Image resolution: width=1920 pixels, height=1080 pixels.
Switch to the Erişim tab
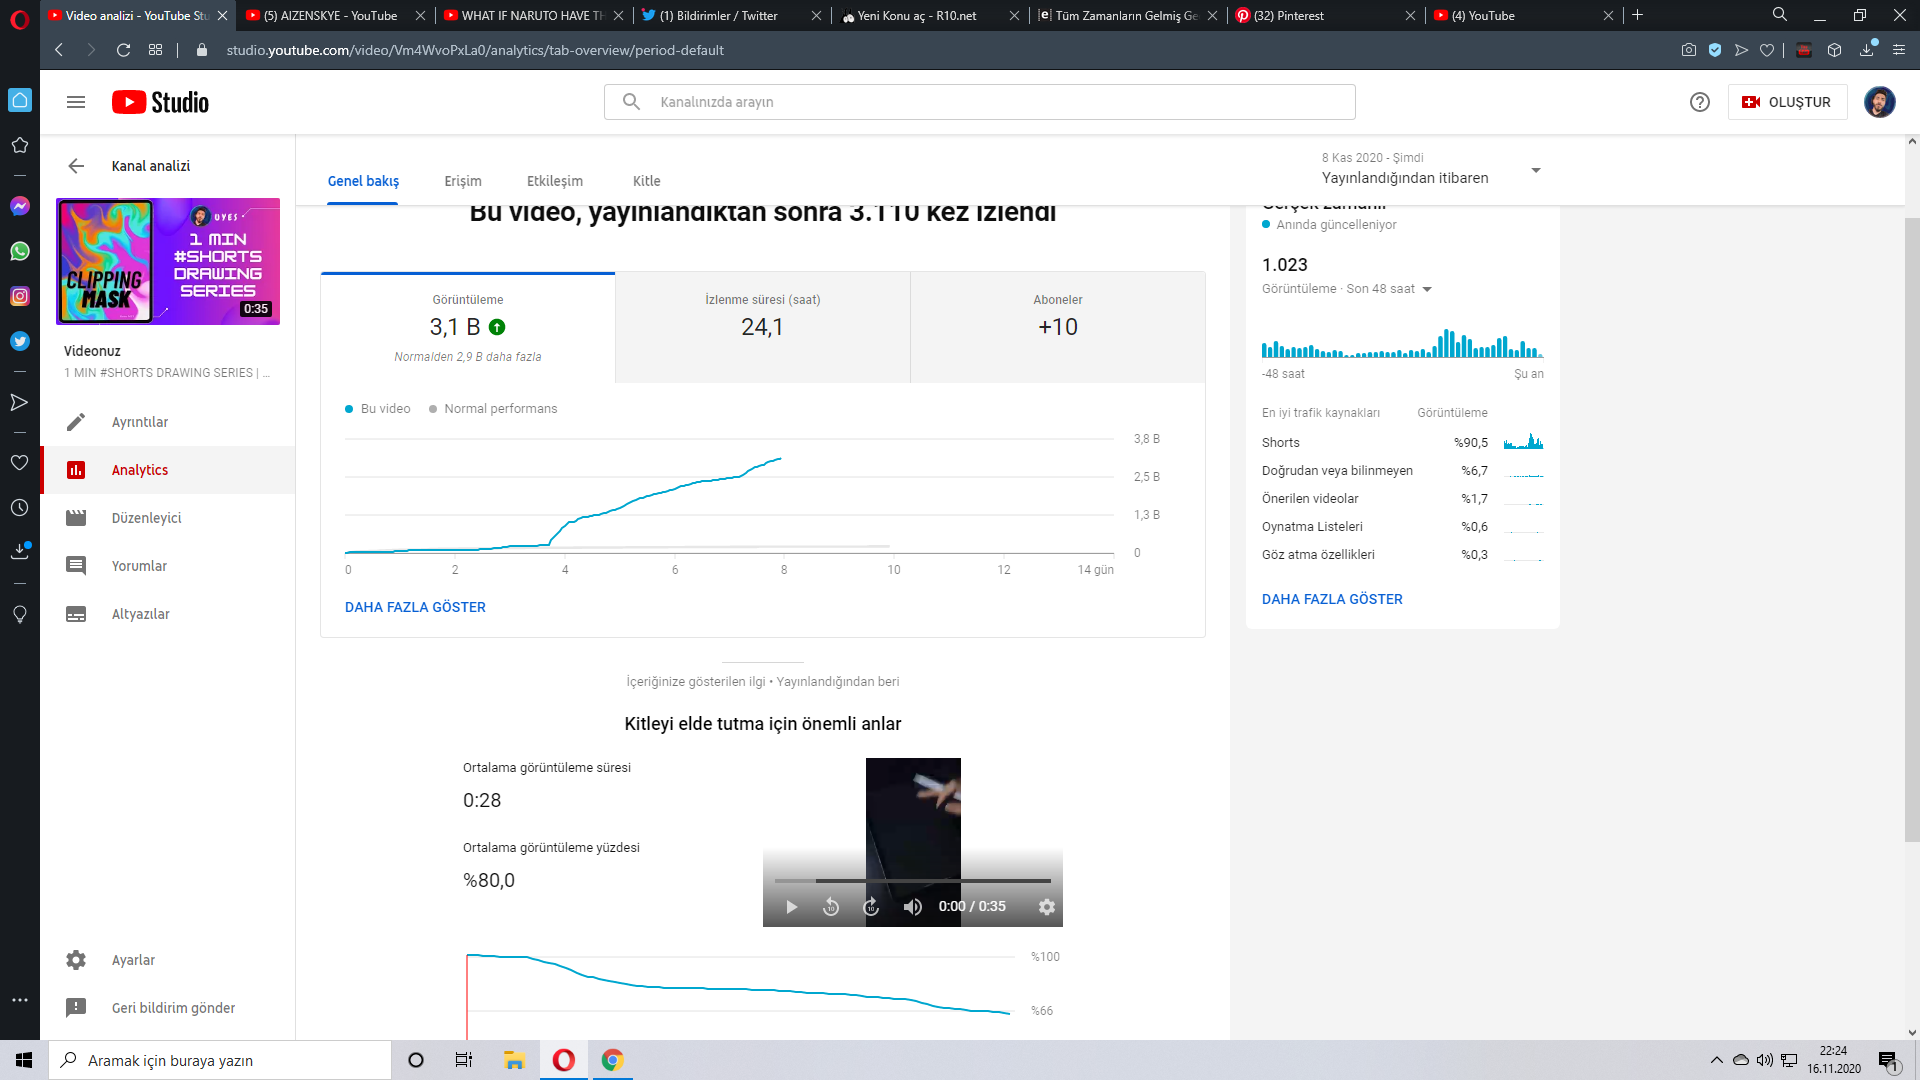coord(463,181)
